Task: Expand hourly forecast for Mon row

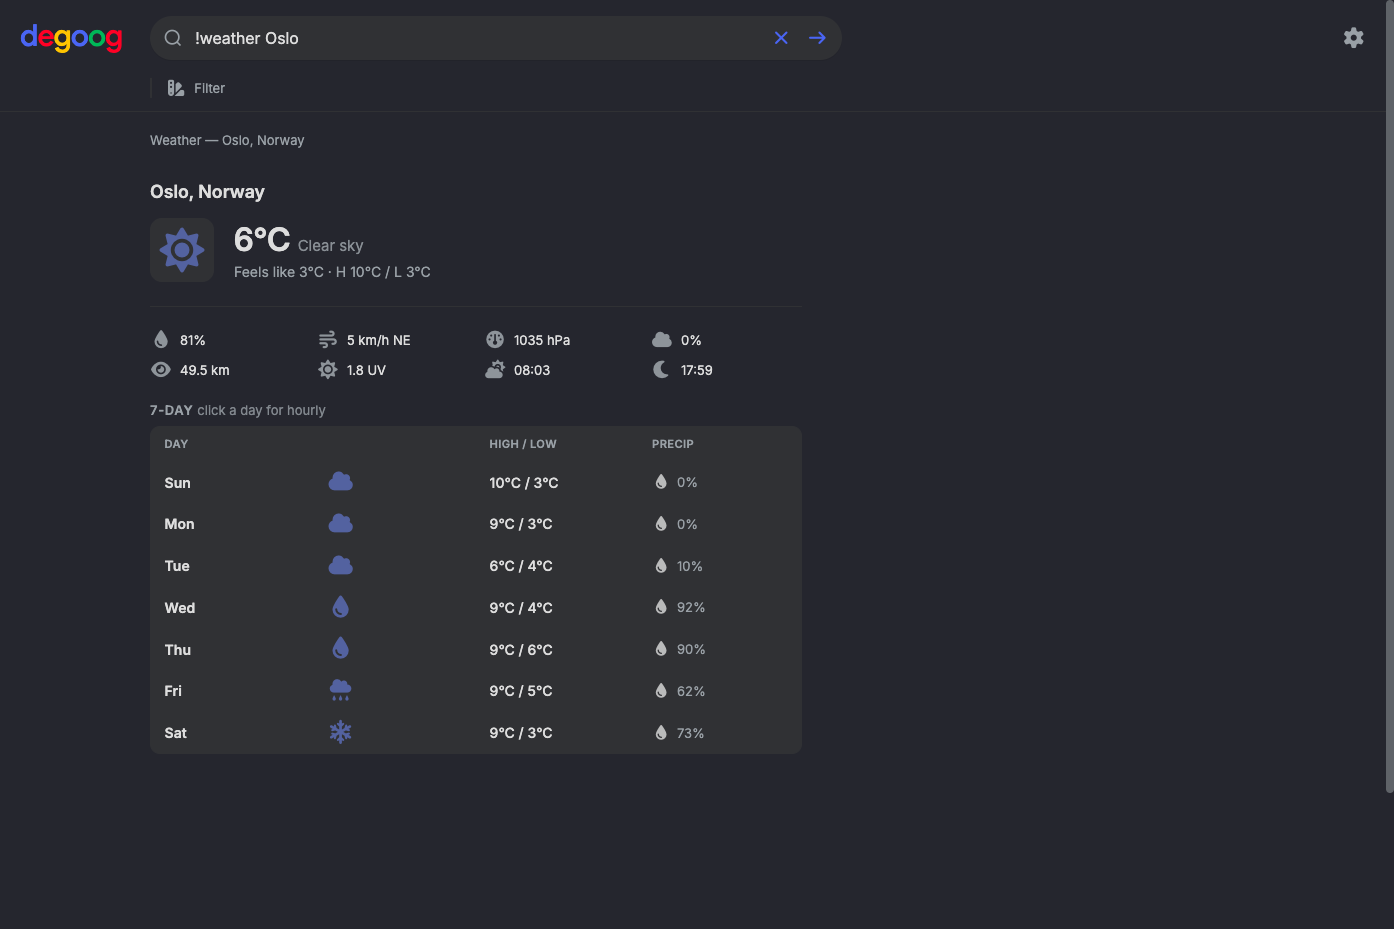Action: [476, 524]
